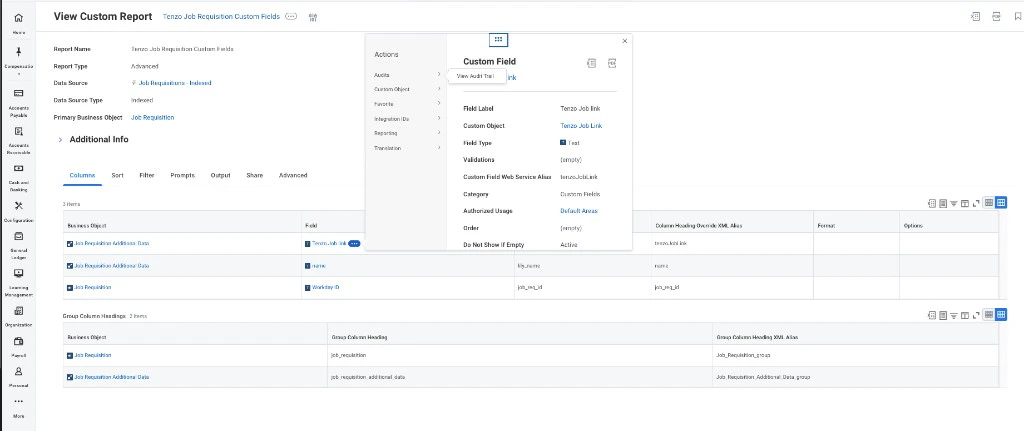
Task: Open report settings sliders icon
Action: tap(313, 17)
